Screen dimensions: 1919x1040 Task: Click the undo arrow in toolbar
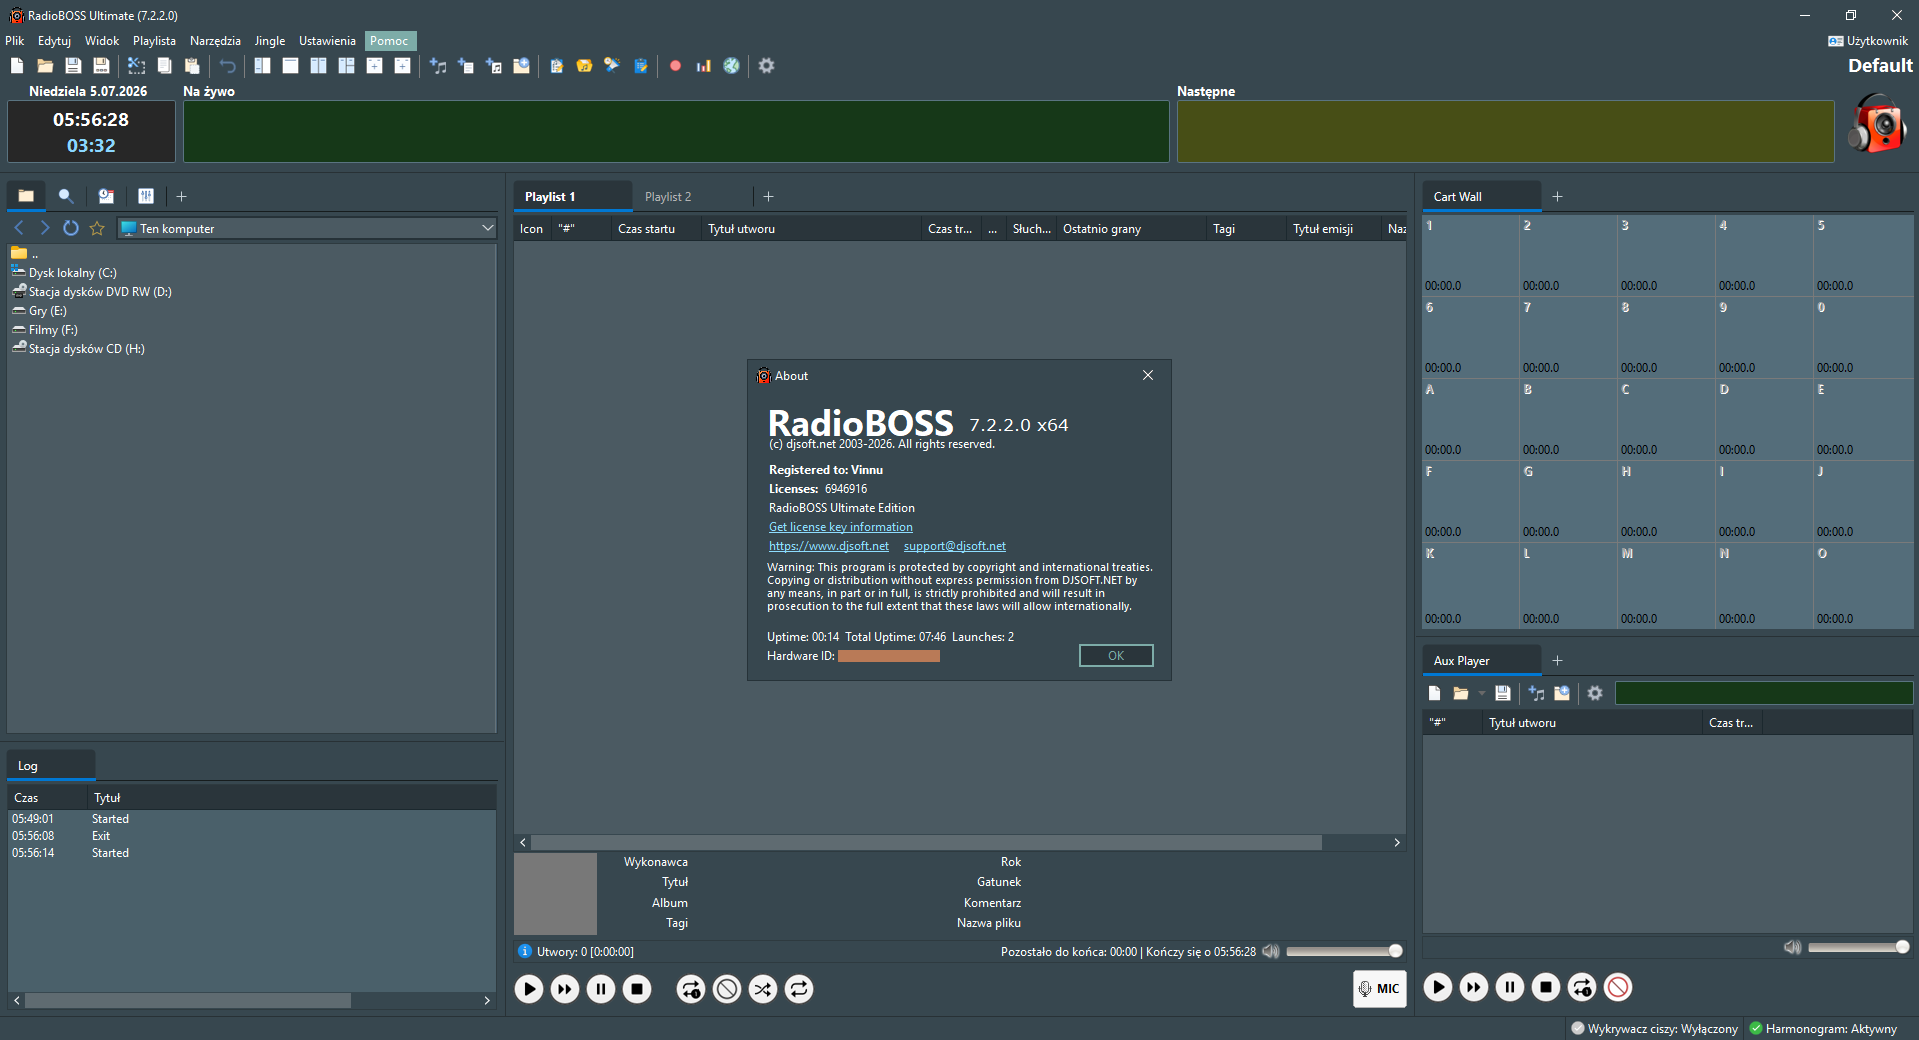[228, 66]
